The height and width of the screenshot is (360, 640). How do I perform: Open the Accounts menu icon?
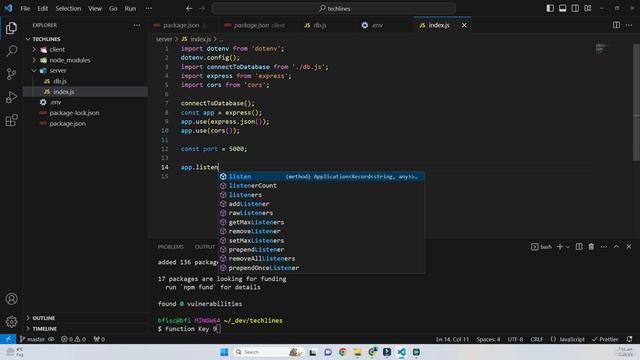(x=11, y=299)
